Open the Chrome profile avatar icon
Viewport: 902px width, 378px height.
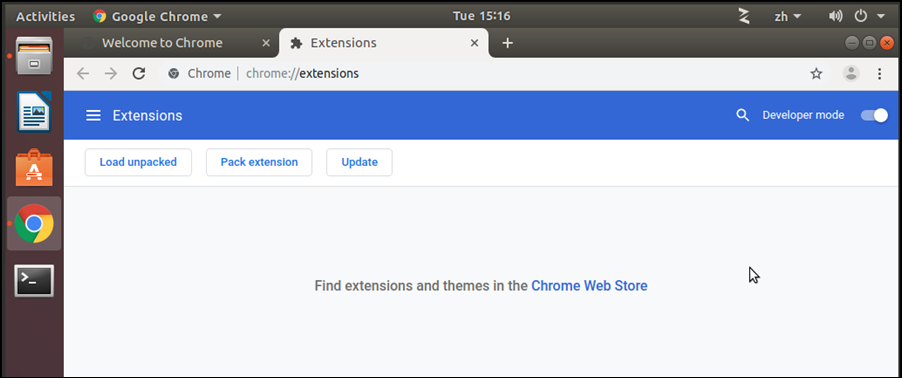tap(851, 74)
